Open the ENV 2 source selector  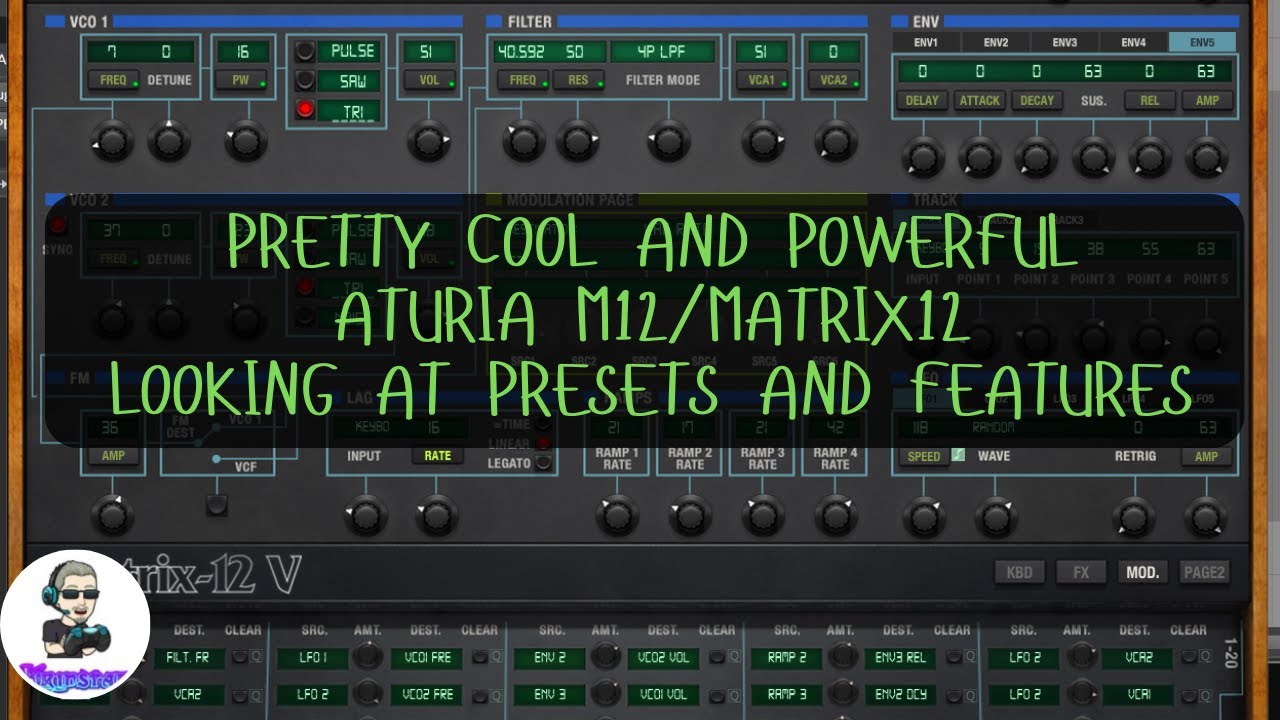[550, 658]
